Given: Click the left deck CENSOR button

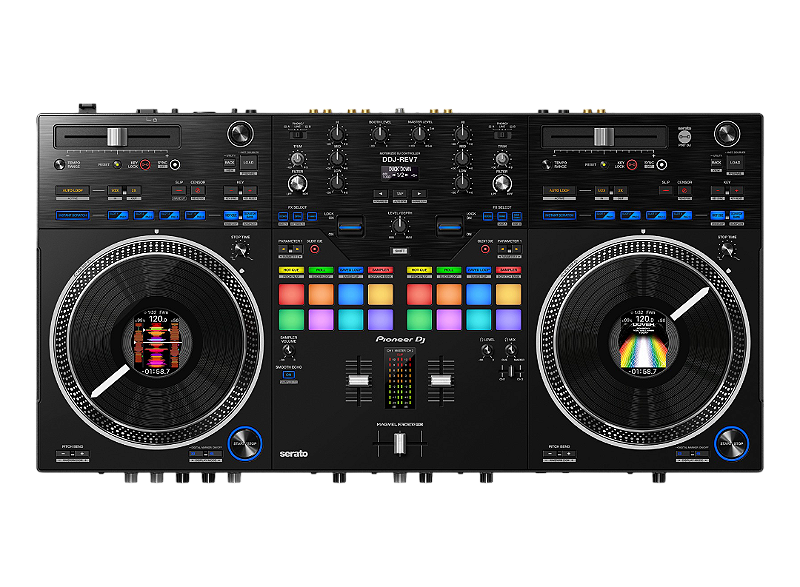Looking at the screenshot, I should [x=198, y=191].
